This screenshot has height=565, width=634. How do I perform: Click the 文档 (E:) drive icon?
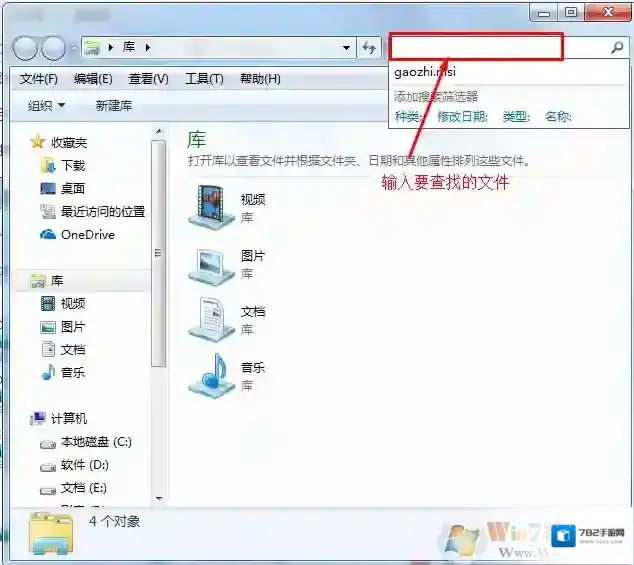[x=48, y=491]
